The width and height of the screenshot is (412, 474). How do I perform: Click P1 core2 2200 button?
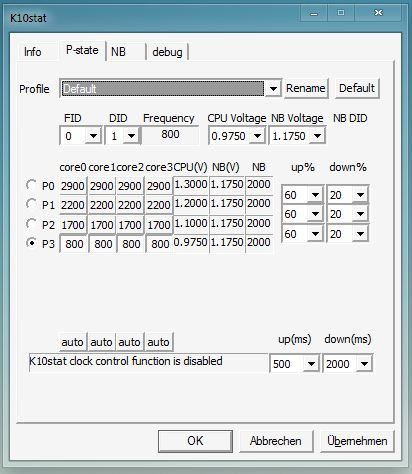click(130, 205)
